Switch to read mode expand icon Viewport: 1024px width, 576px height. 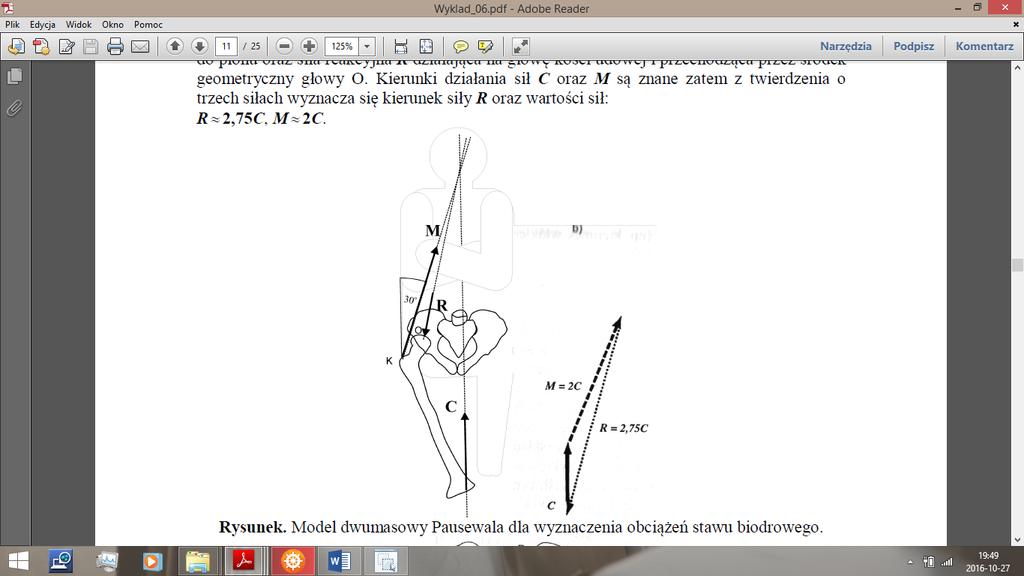(520, 46)
